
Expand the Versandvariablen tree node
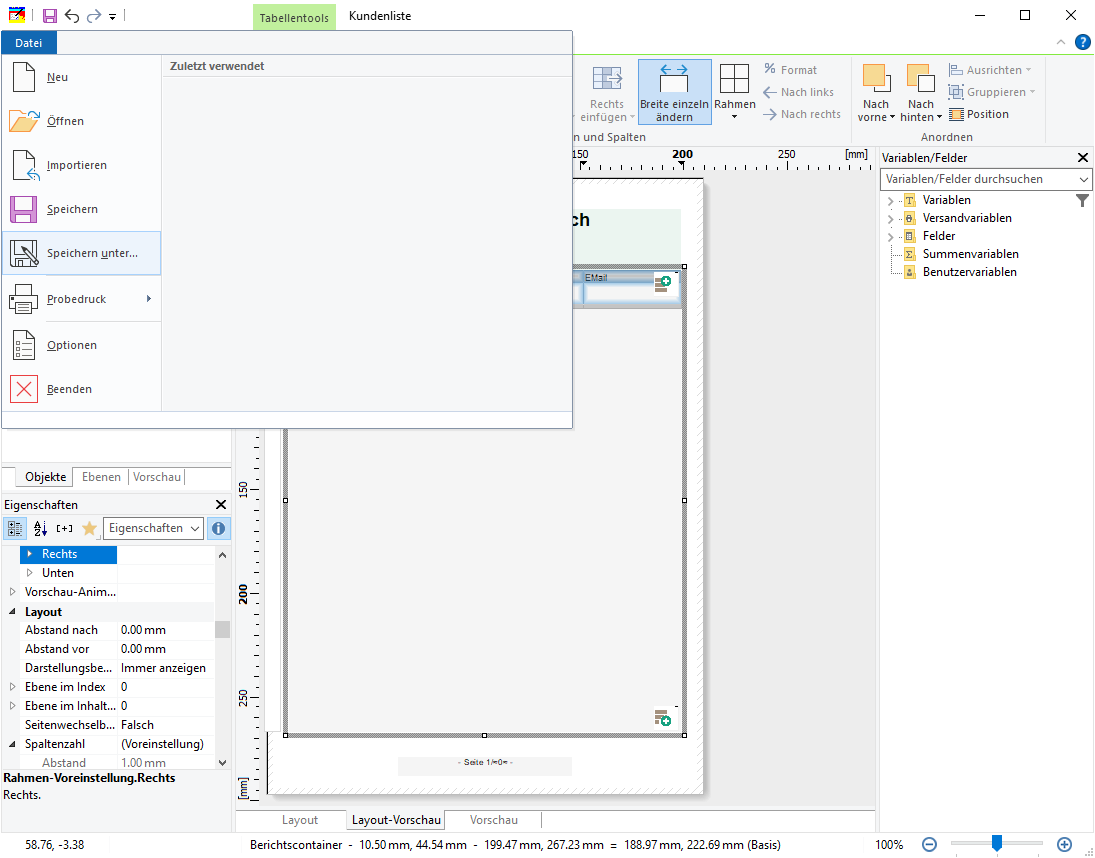[x=890, y=219]
